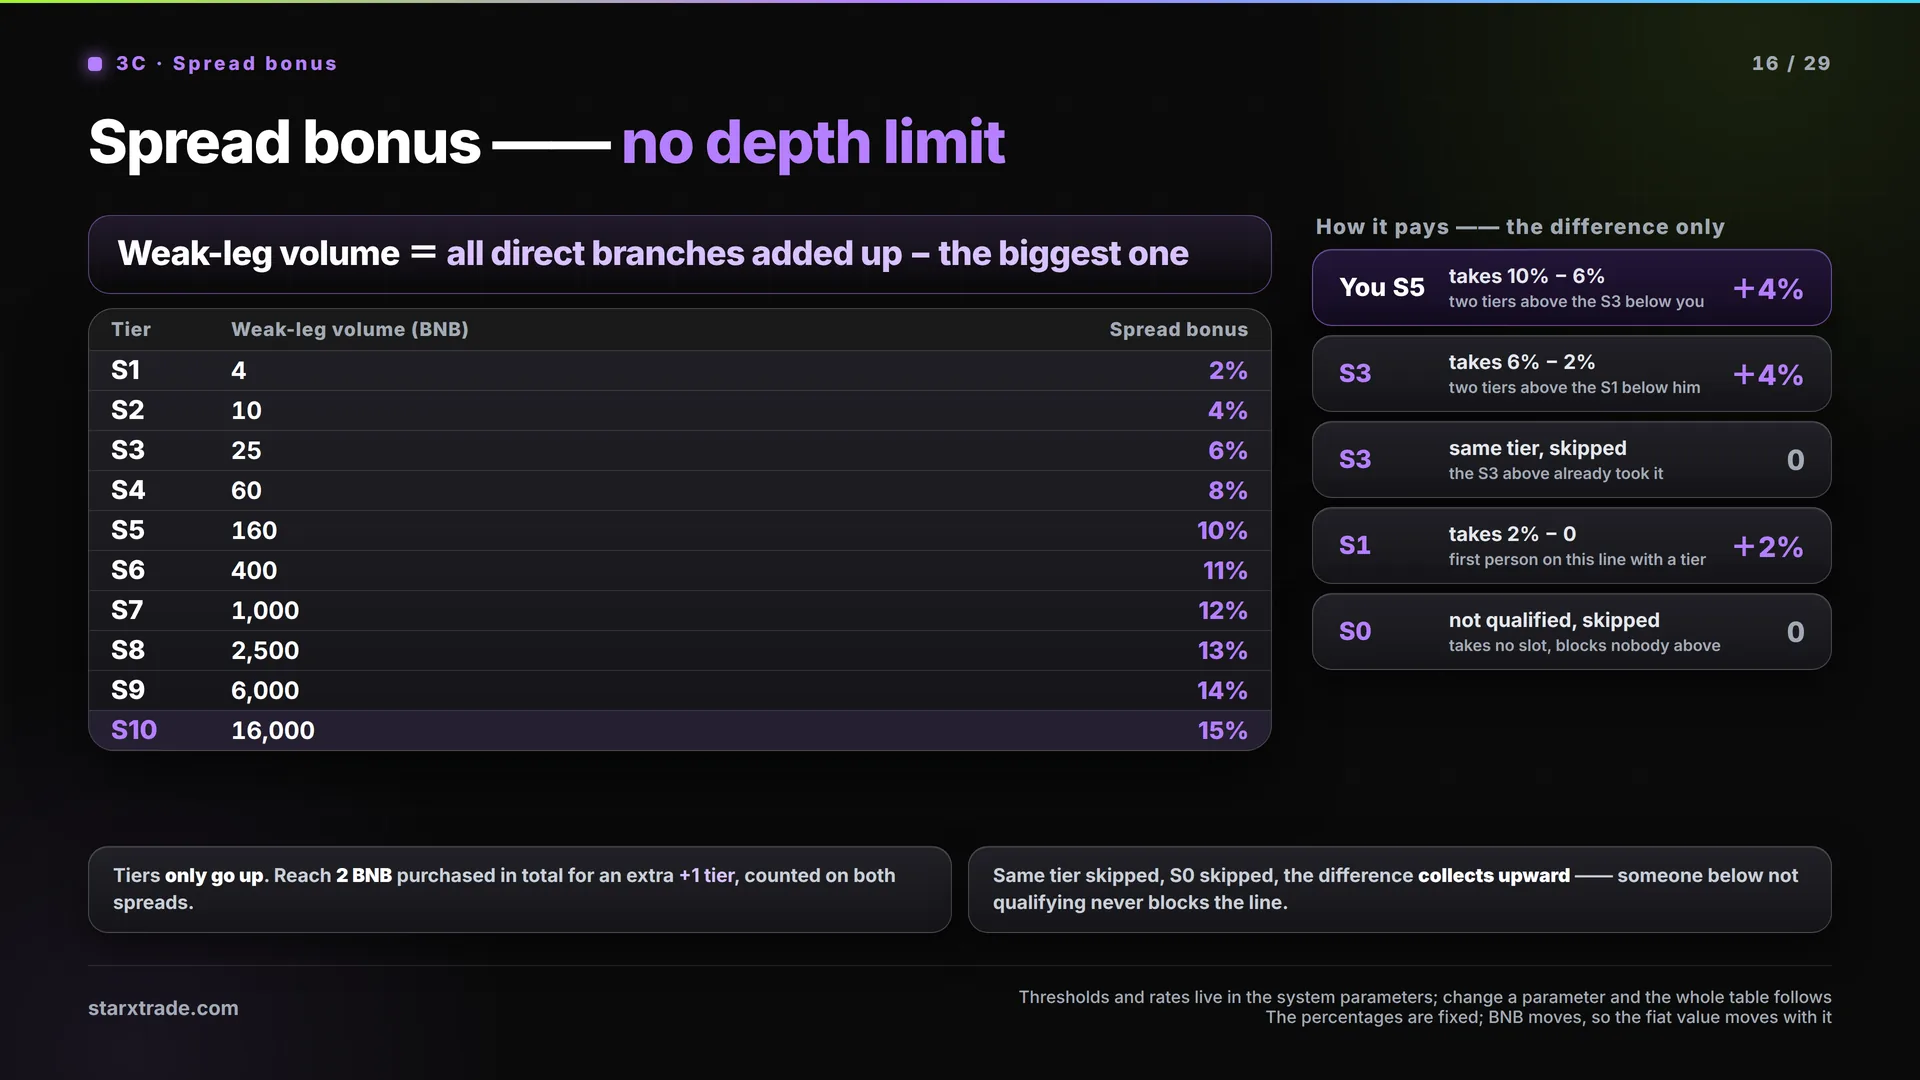1920x1080 pixels.
Task: Click the 'Thresholds and rates live in the system parameters' footnote
Action: point(1425,997)
